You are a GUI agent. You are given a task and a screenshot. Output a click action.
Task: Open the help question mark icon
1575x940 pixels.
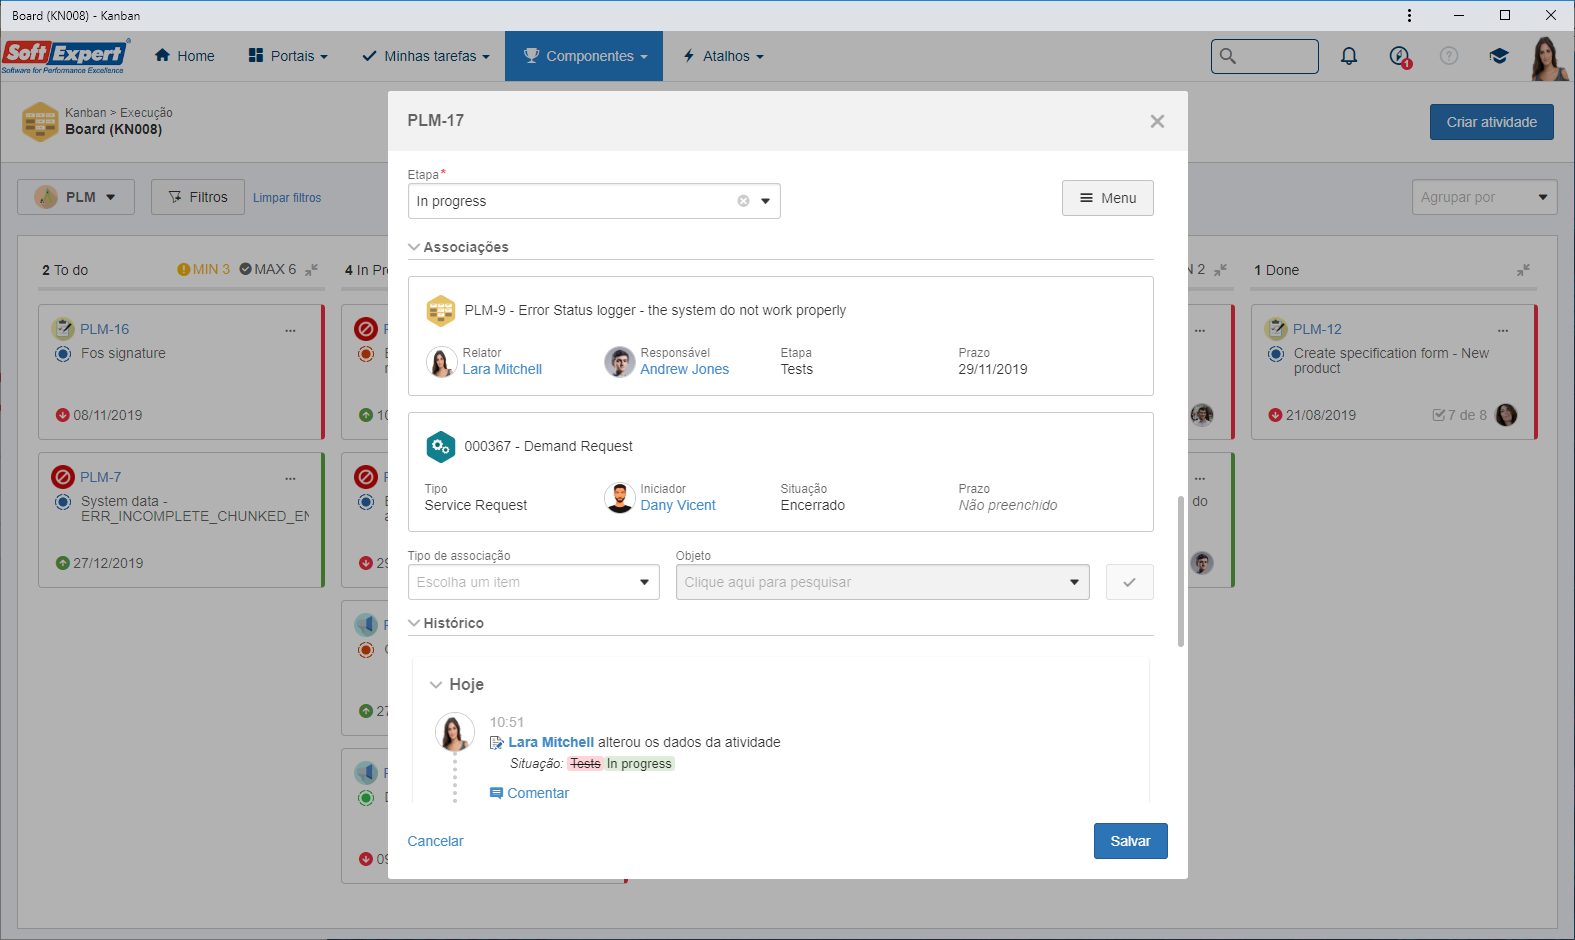1449,56
